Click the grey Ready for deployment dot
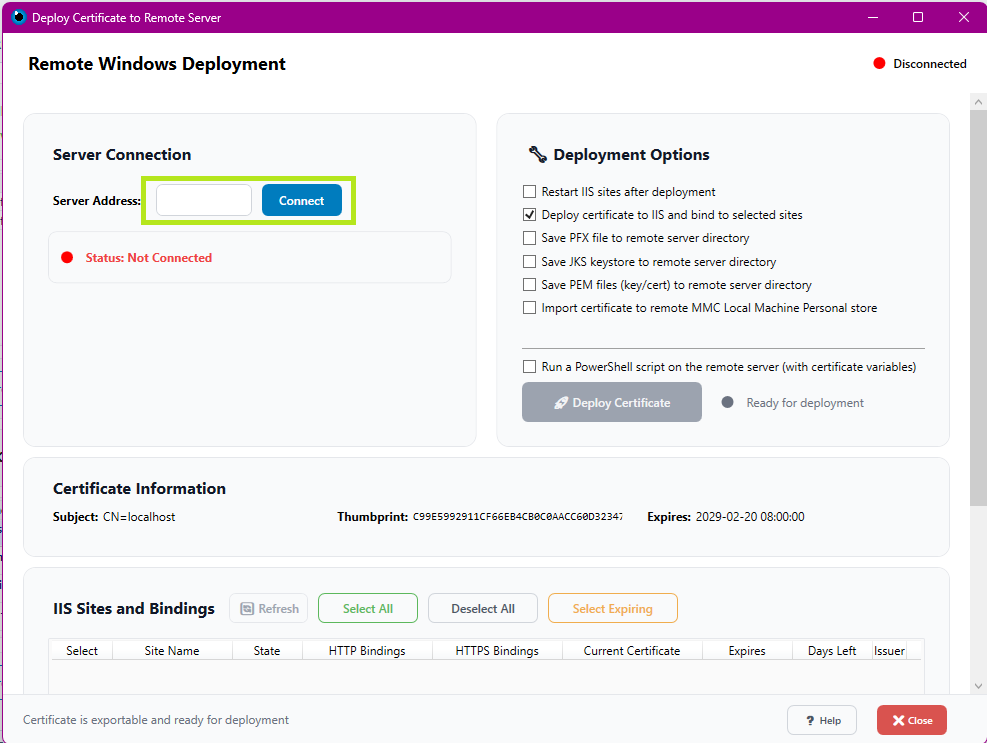The width and height of the screenshot is (987, 743). (x=727, y=402)
